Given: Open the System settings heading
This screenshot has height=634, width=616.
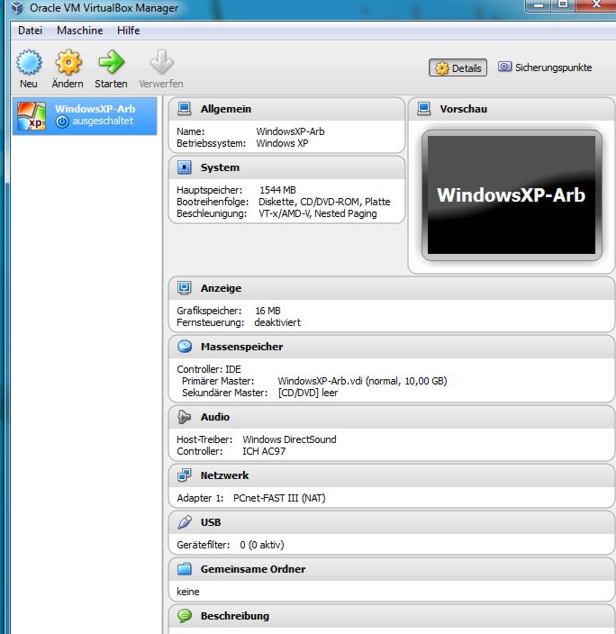Looking at the screenshot, I should [x=220, y=167].
